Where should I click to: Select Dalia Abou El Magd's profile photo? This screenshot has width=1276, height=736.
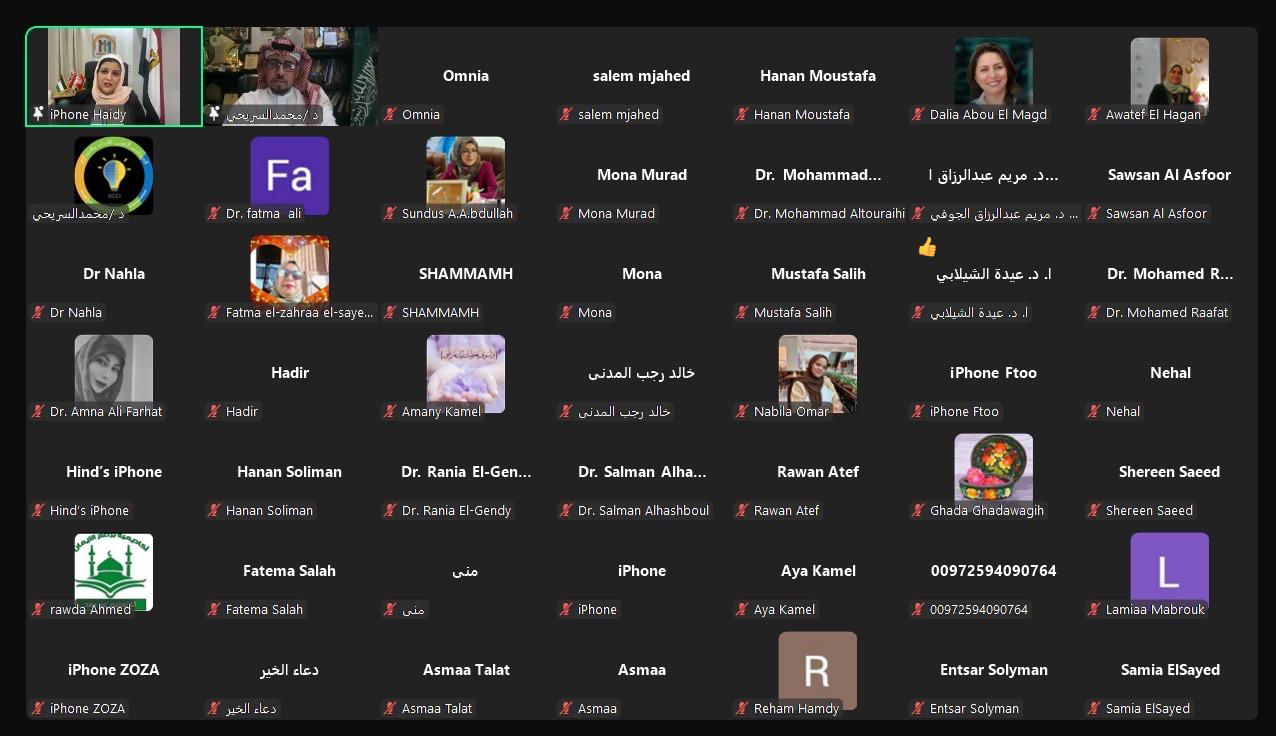pyautogui.click(x=993, y=70)
